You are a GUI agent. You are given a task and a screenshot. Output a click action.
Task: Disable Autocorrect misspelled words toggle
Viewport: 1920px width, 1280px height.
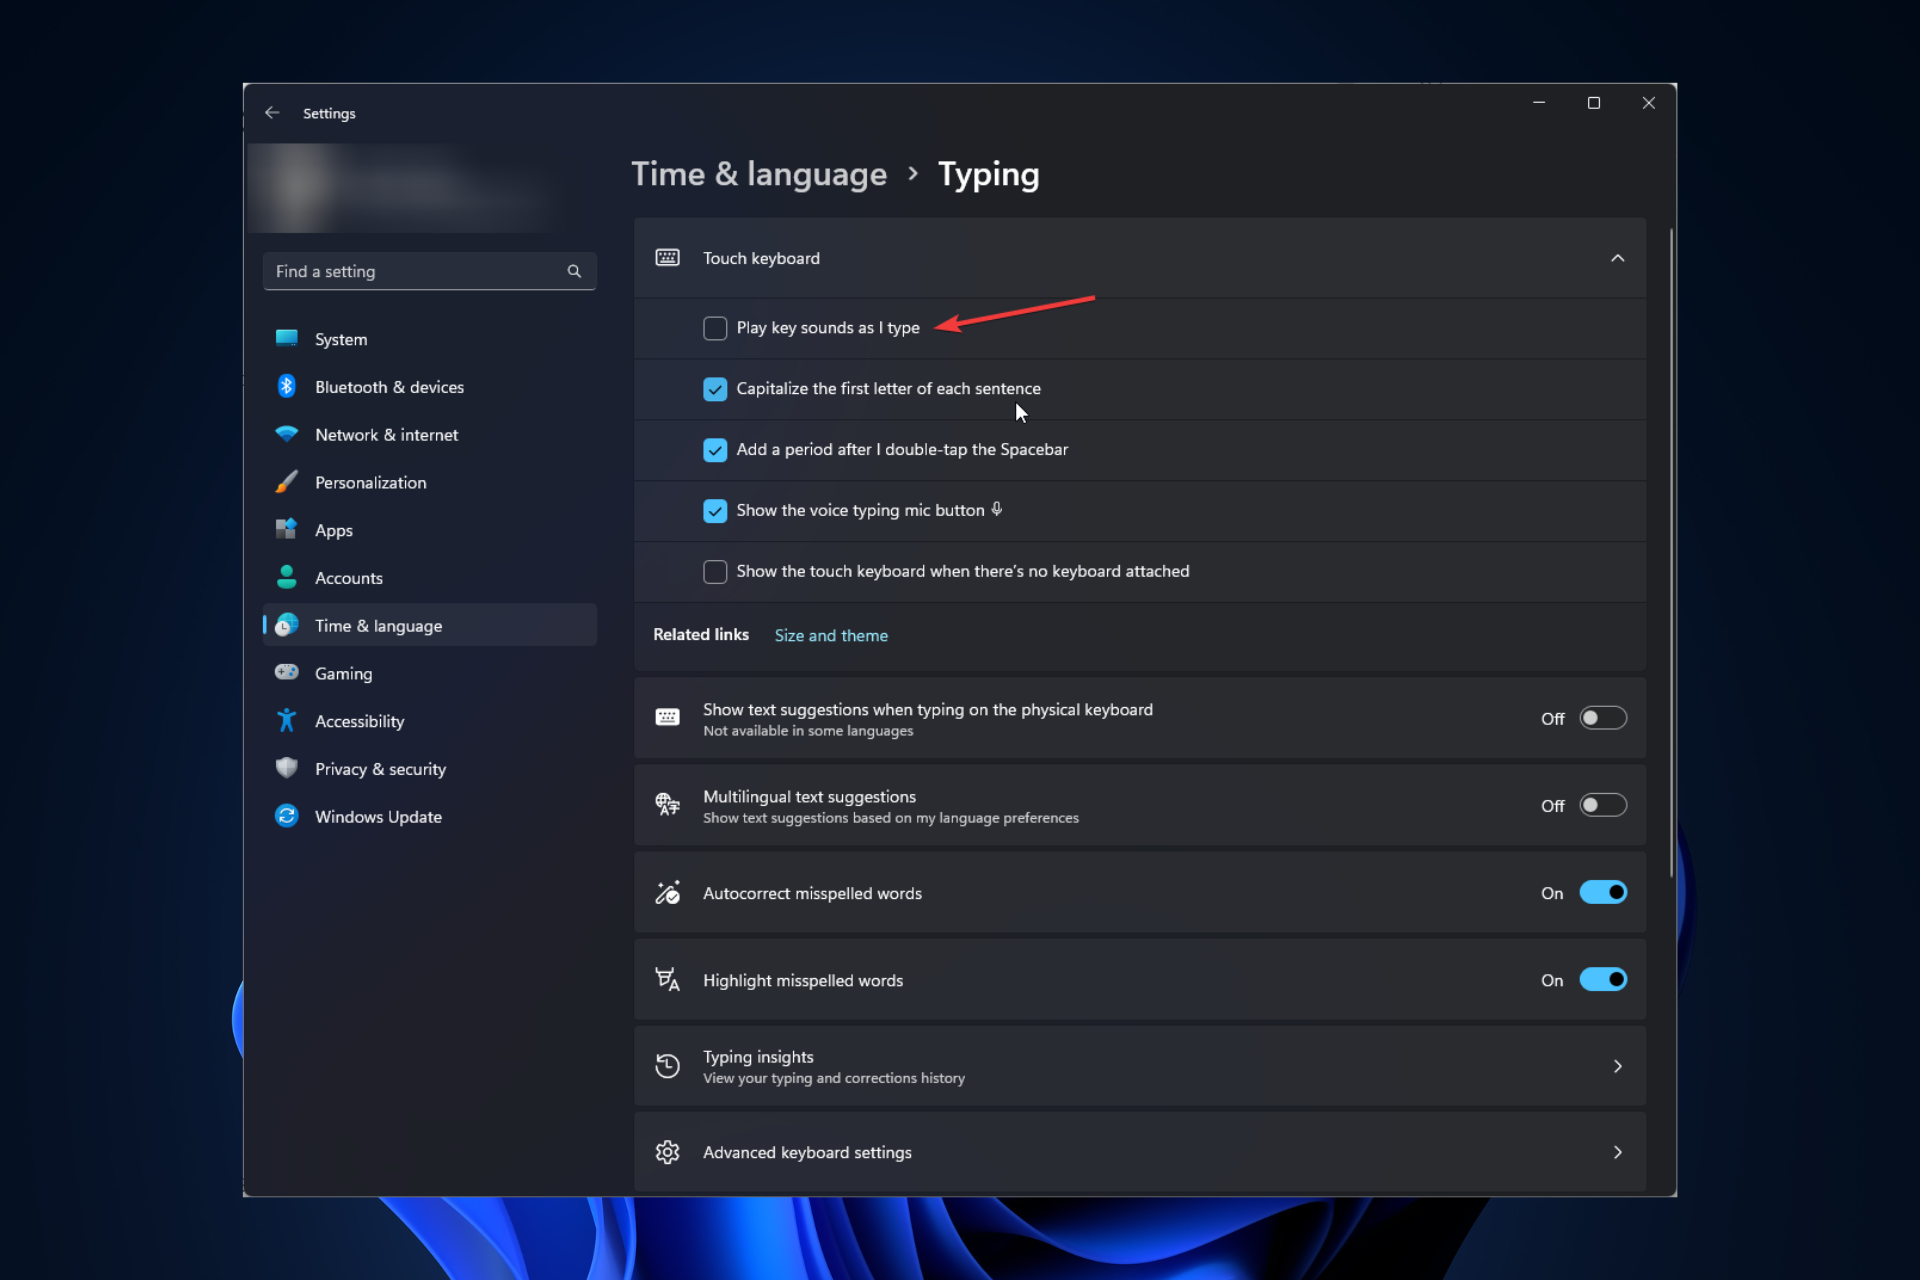tap(1603, 891)
